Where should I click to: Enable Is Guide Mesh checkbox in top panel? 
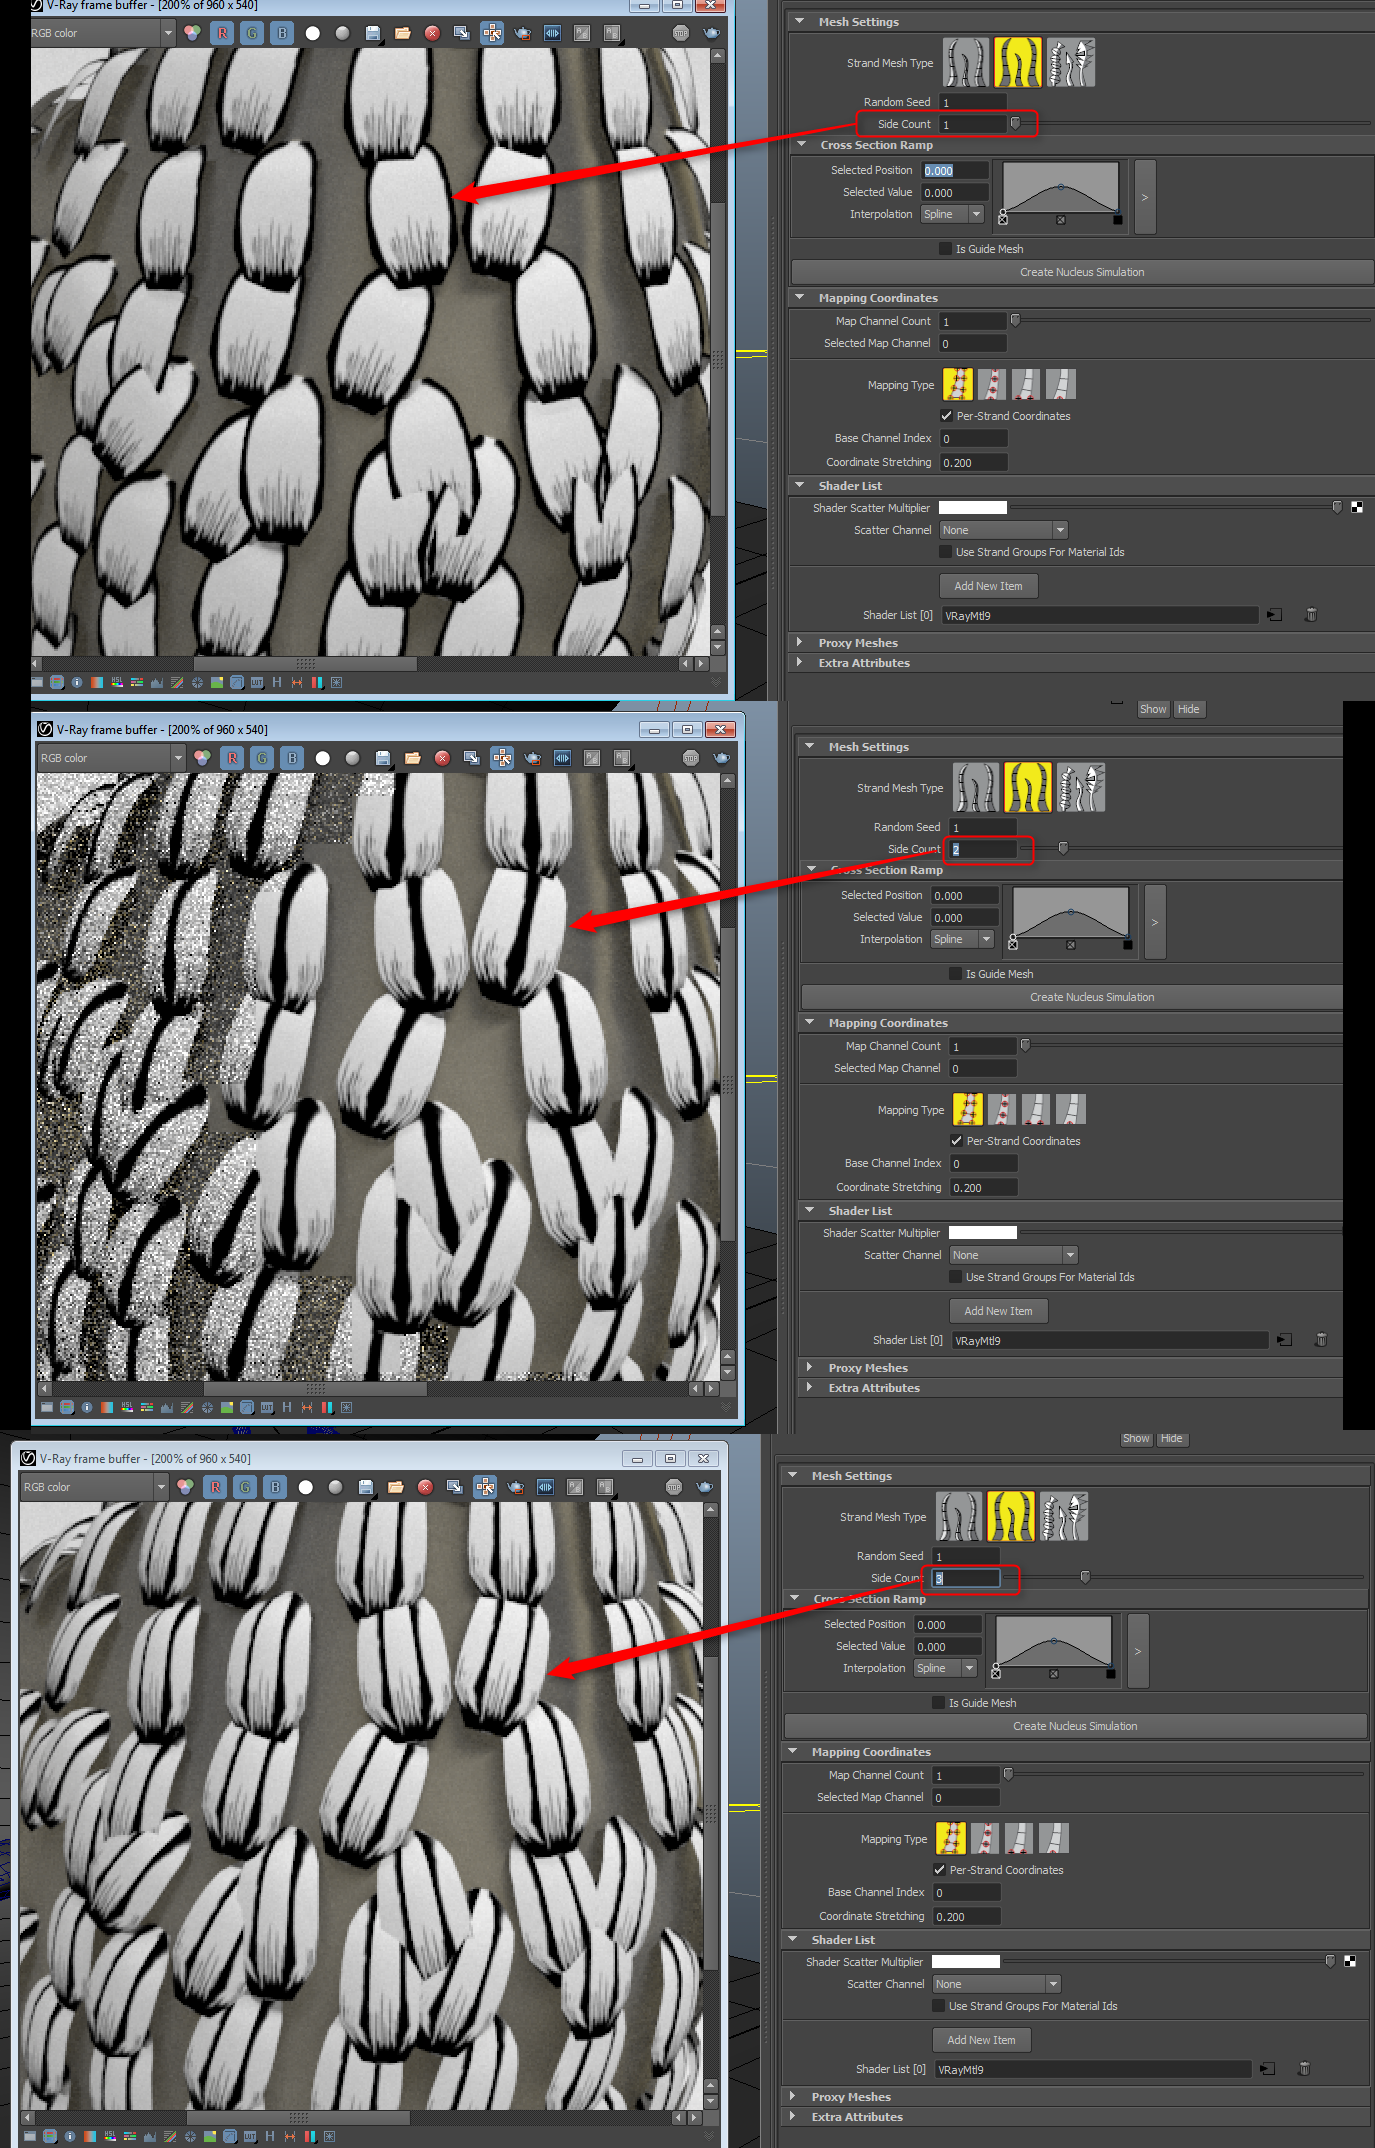point(946,249)
